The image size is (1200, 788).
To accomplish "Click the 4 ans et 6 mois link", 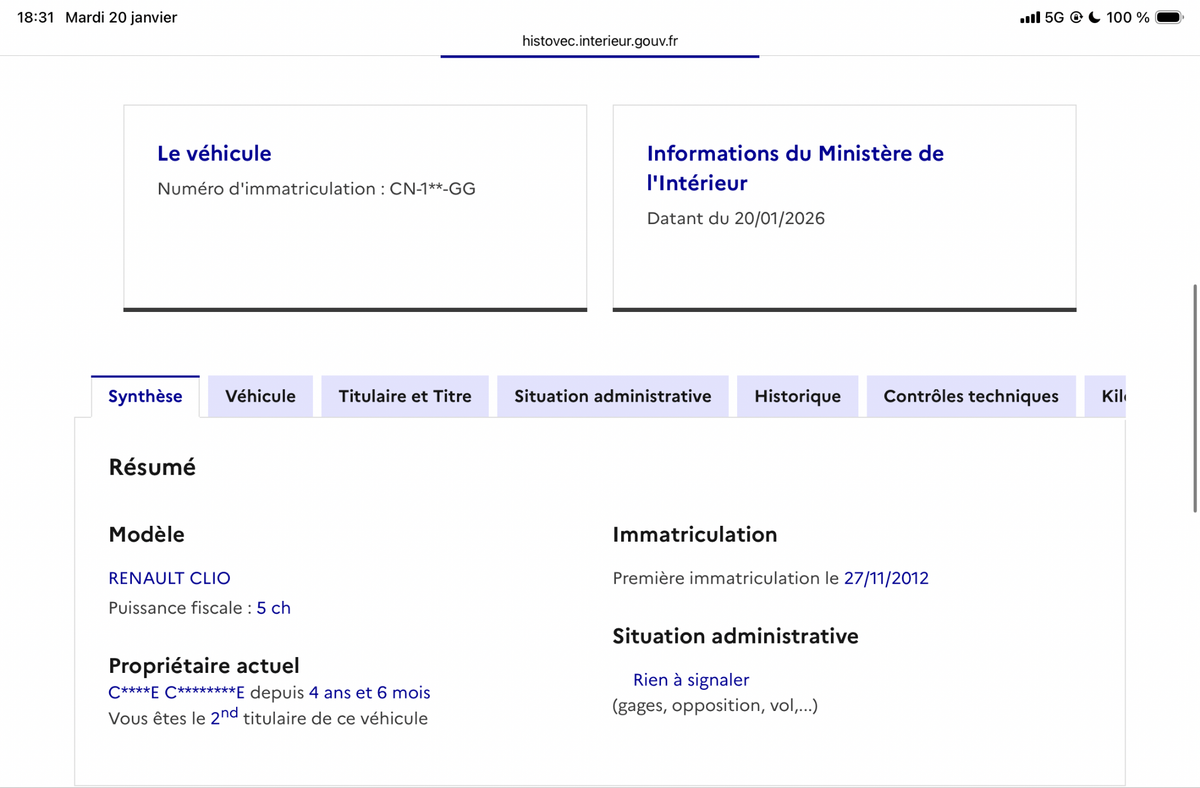I will pos(369,692).
